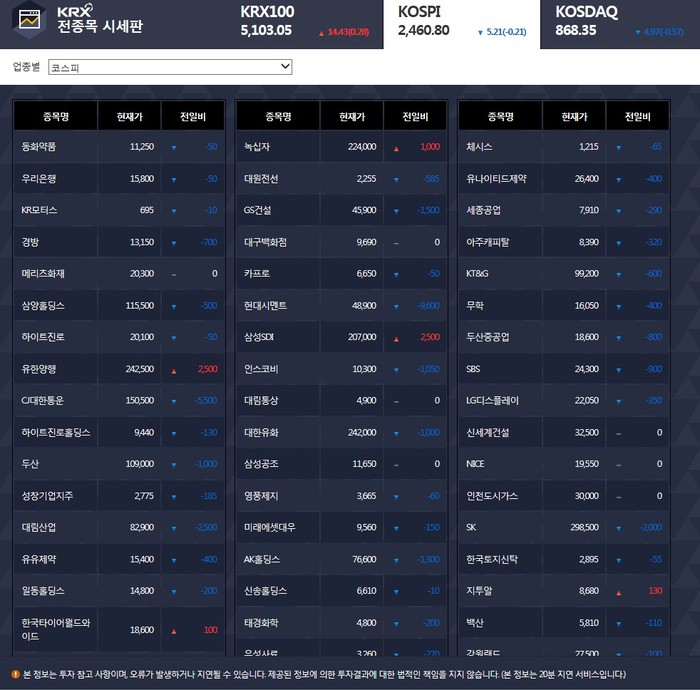The width and height of the screenshot is (700, 690).
Task: Click the up arrow beside 삼성SDI change
Action: click(396, 339)
